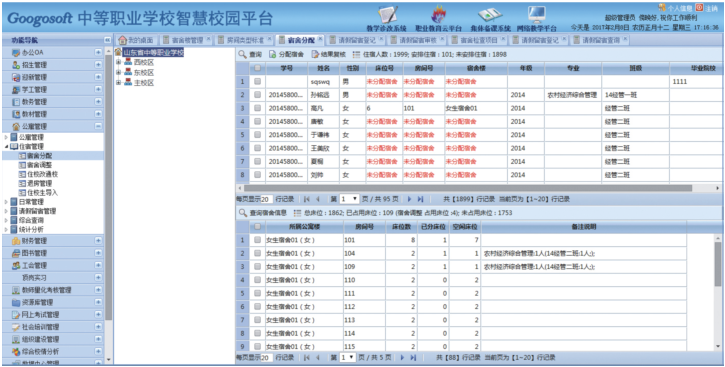Expand 图书管理 with its plus button

coord(98,253)
